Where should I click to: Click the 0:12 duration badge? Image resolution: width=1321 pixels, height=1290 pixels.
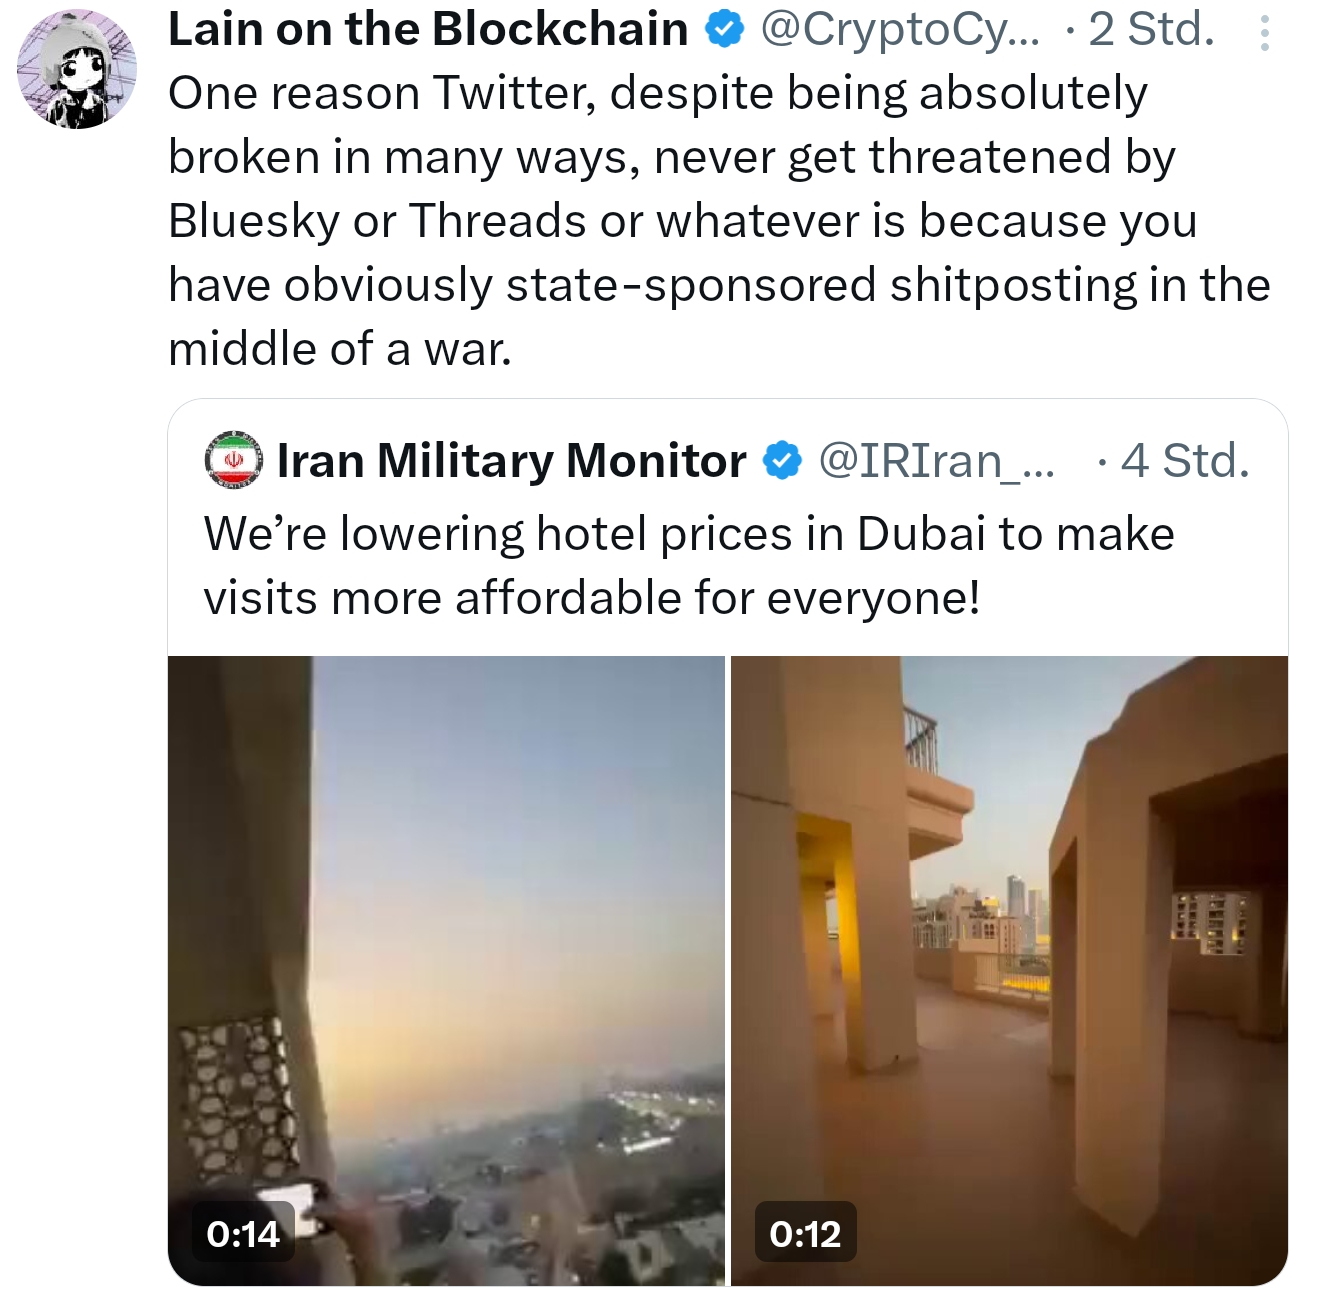[x=805, y=1234]
